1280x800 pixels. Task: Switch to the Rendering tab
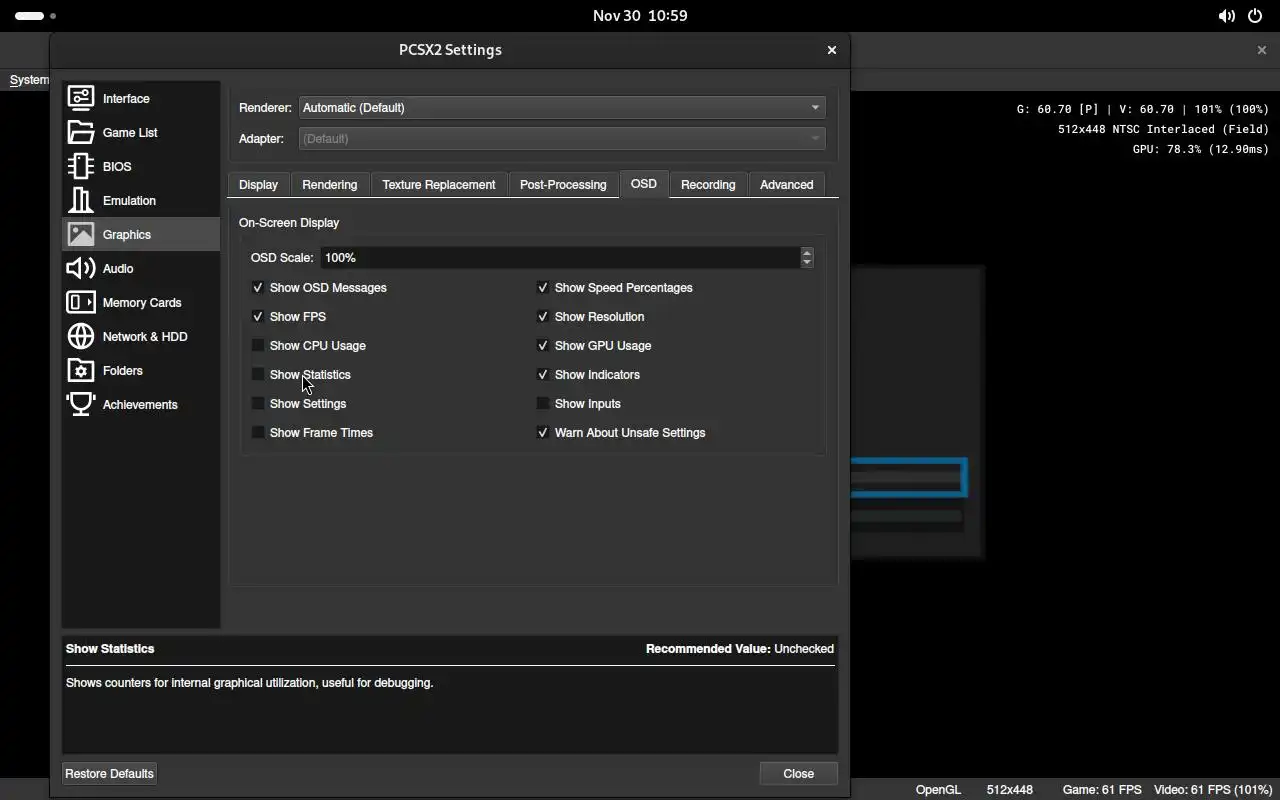coord(330,184)
